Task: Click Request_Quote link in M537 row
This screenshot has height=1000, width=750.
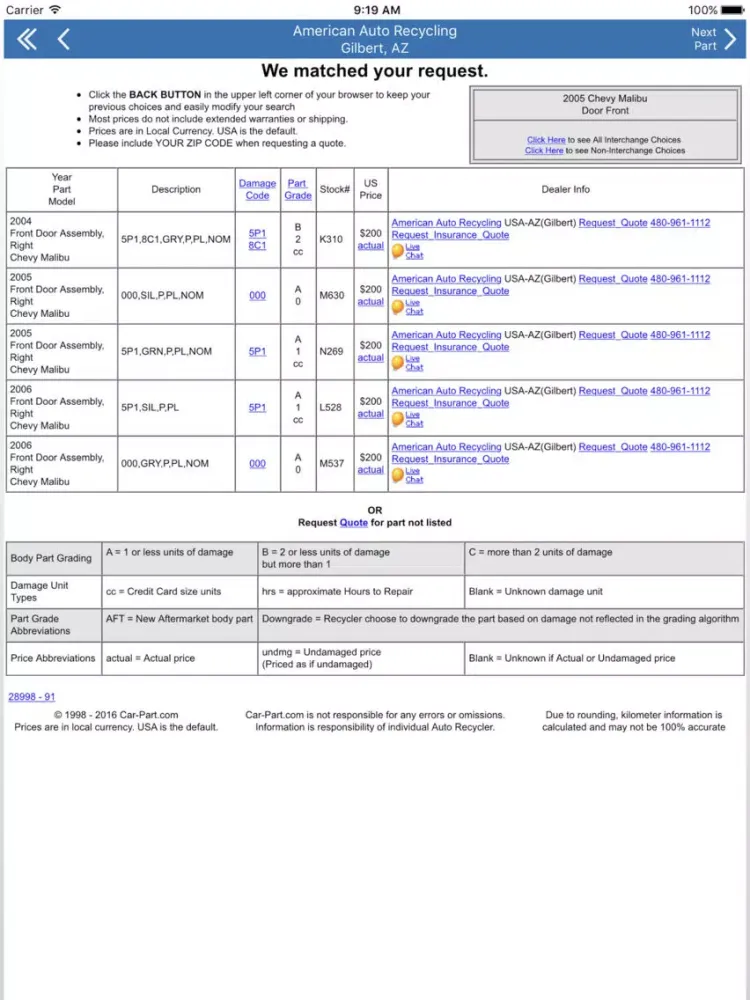Action: (613, 447)
